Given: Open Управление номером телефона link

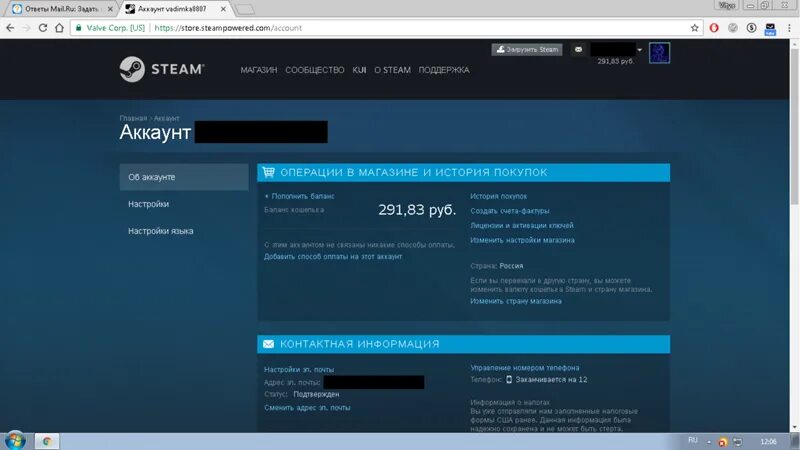Looking at the screenshot, I should click(524, 367).
